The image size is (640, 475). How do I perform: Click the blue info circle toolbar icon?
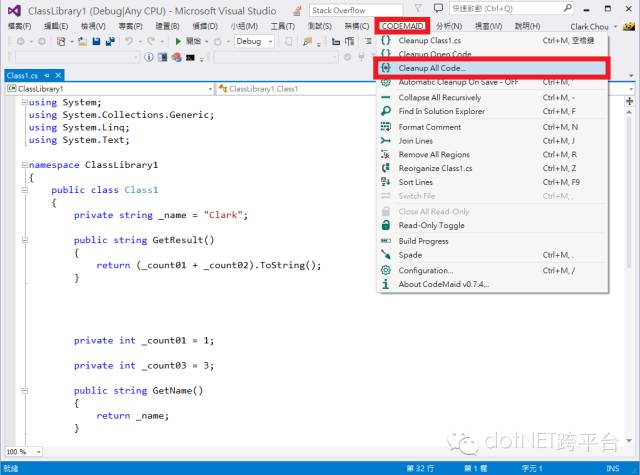pos(149,58)
